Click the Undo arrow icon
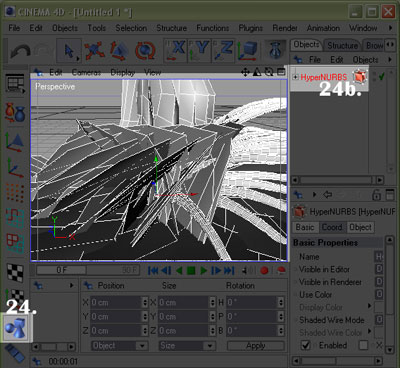The image size is (400, 368). [20, 51]
